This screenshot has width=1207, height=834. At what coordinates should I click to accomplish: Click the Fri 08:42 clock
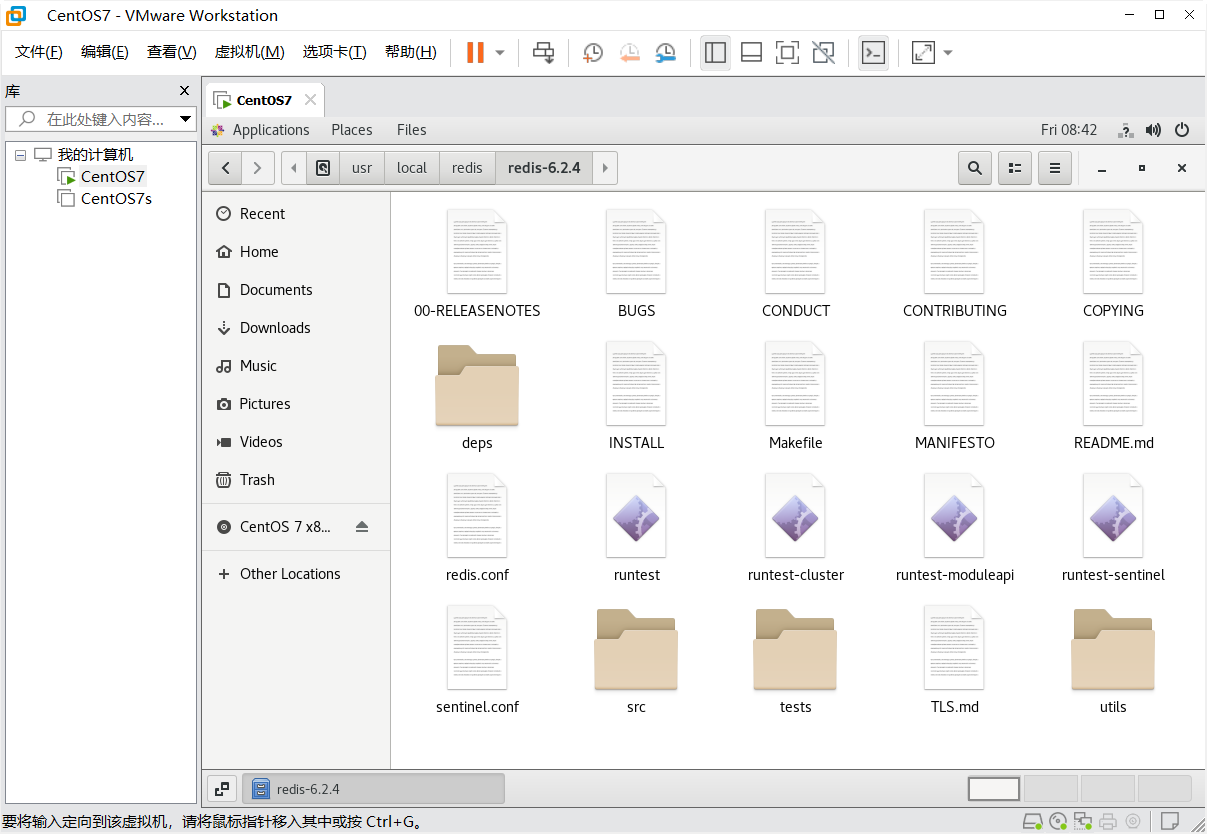1069,130
